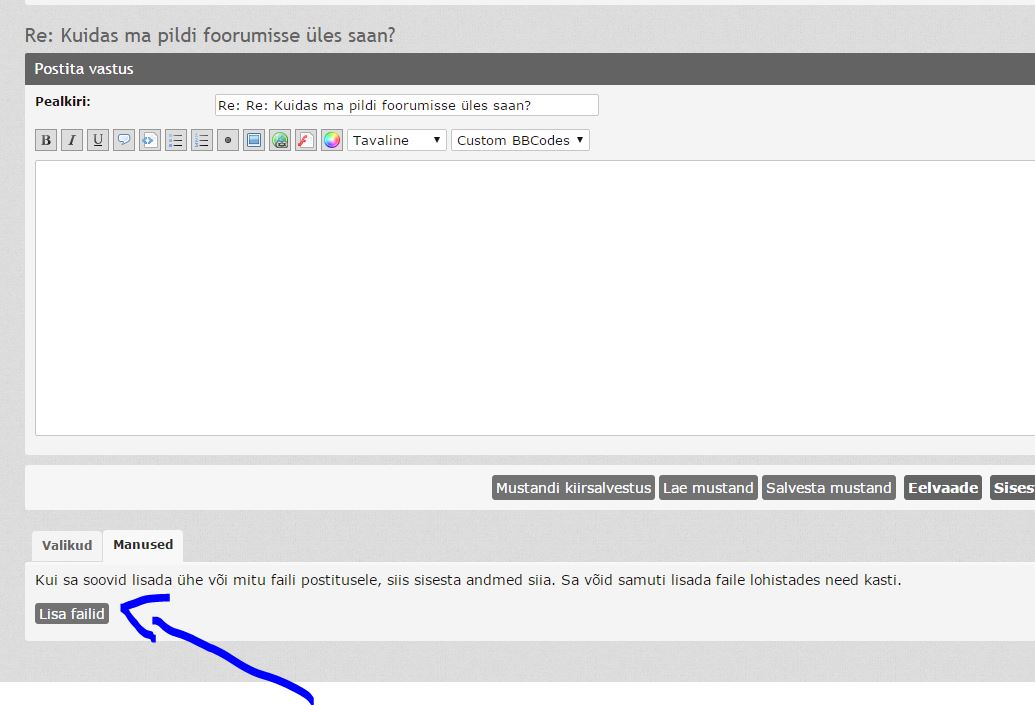Insert an image with the picture icon
1035x705 pixels.
tap(254, 140)
